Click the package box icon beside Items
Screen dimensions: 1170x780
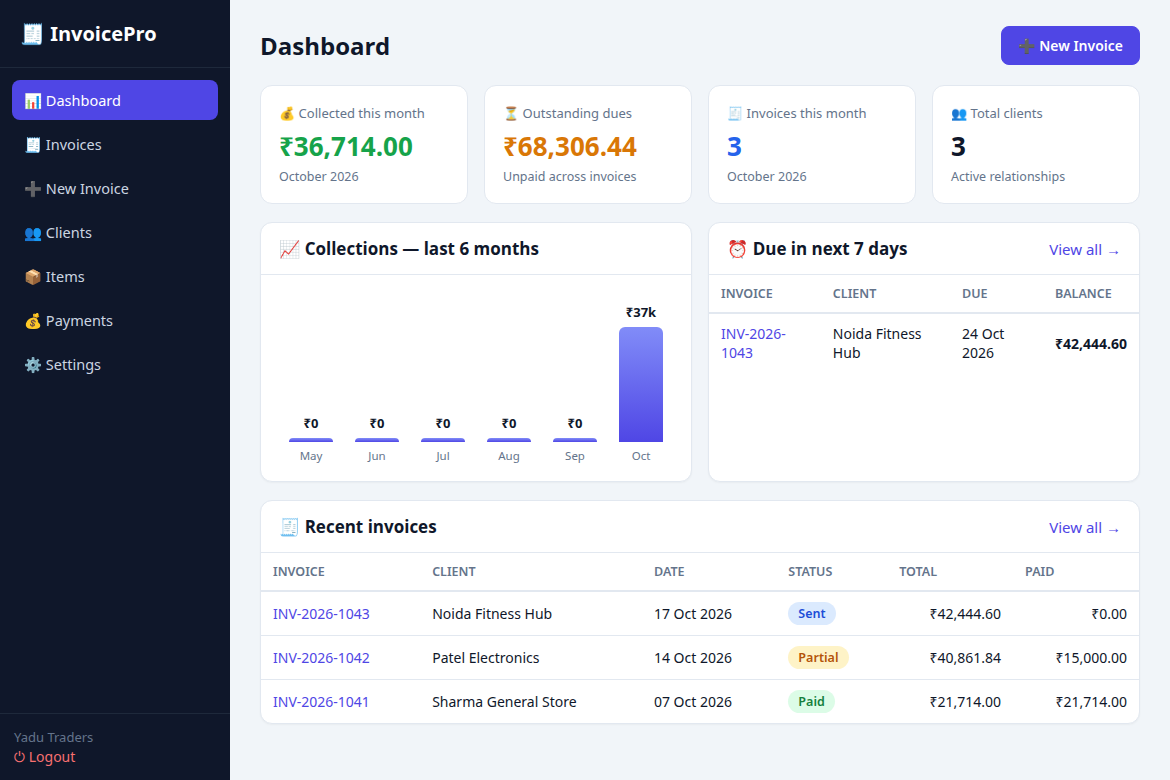point(33,277)
